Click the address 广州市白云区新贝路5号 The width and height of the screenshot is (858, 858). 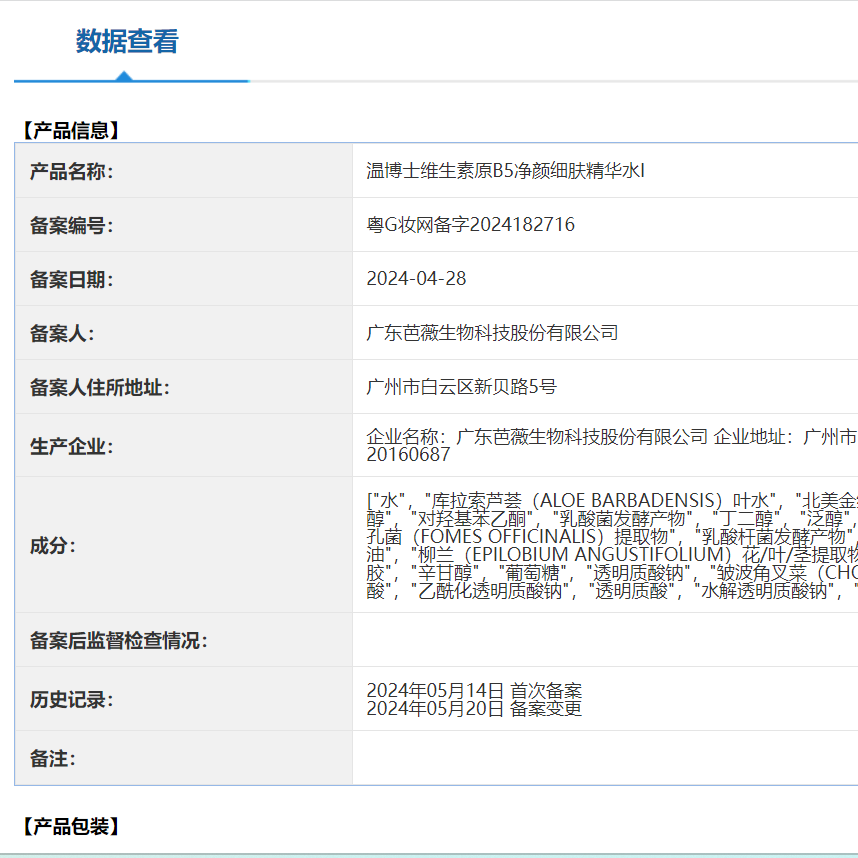coord(460,388)
